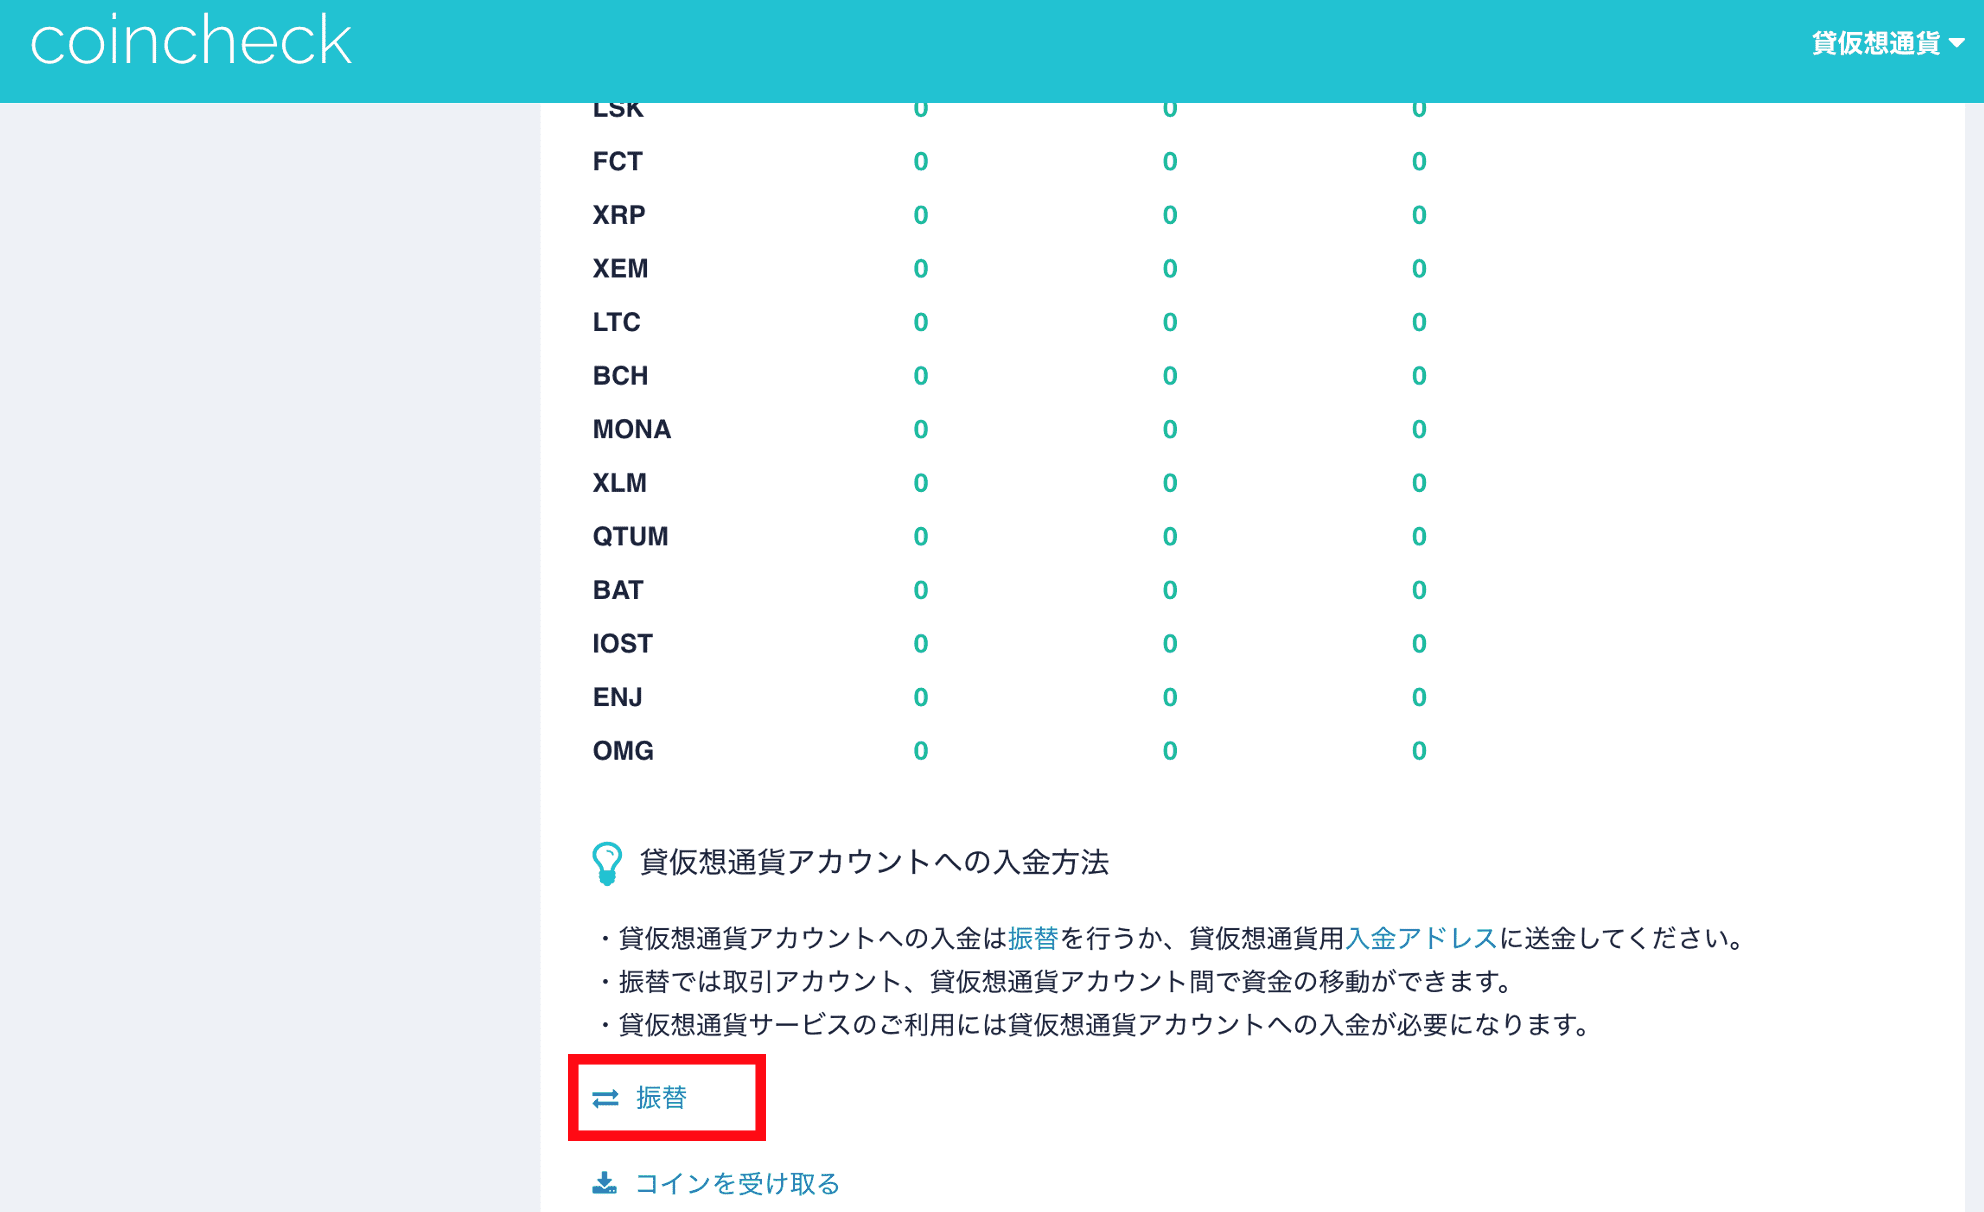Open the 入金アドレス link
Viewport: 1984px width, 1212px height.
(1420, 938)
